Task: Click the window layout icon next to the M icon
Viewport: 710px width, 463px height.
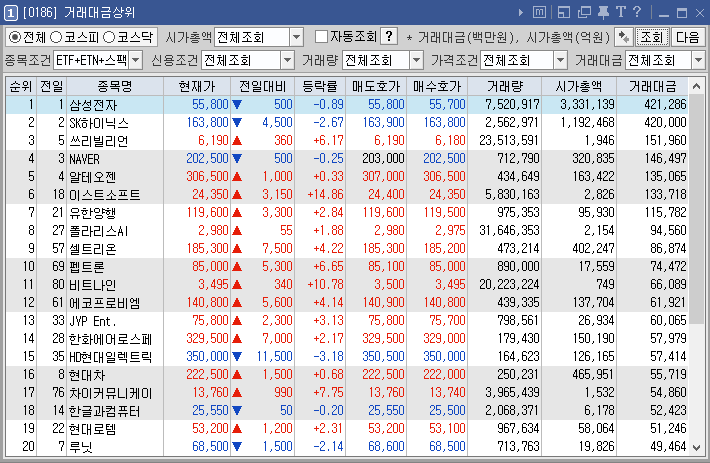Action: pos(564,12)
